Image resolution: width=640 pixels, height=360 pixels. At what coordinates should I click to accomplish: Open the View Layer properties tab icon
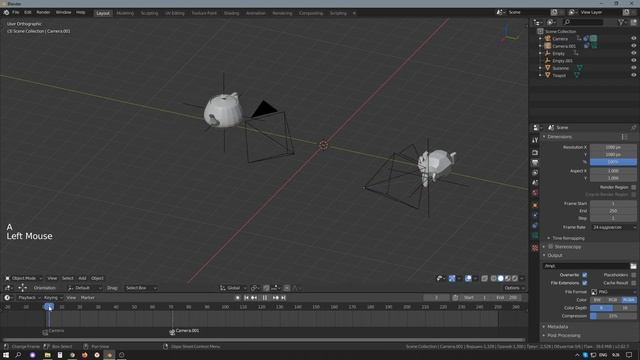pos(535,173)
